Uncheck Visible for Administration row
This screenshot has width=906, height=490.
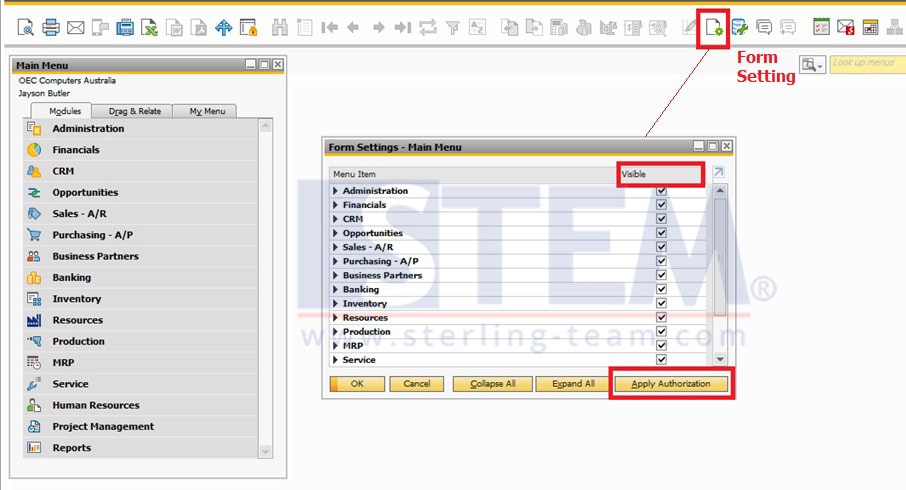[662, 191]
